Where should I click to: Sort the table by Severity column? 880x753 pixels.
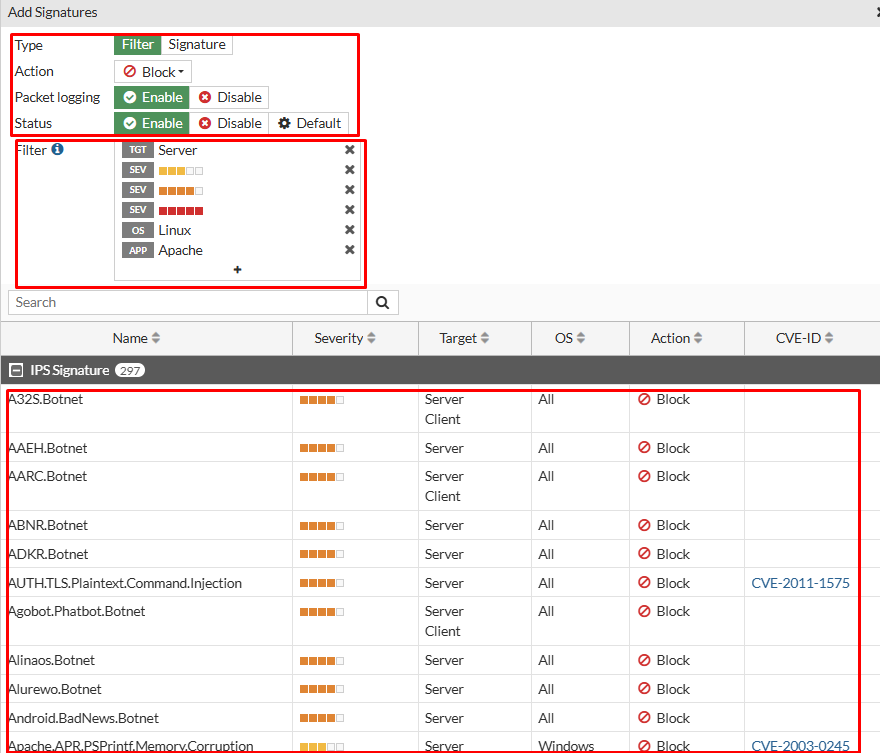[345, 338]
